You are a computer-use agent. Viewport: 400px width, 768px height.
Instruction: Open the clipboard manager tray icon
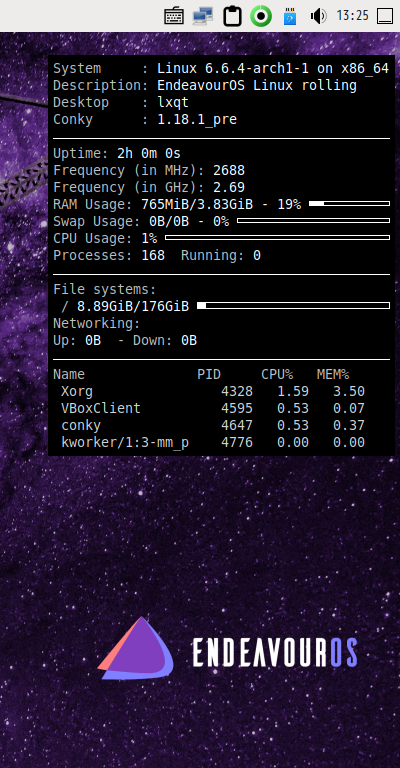pyautogui.click(x=233, y=16)
